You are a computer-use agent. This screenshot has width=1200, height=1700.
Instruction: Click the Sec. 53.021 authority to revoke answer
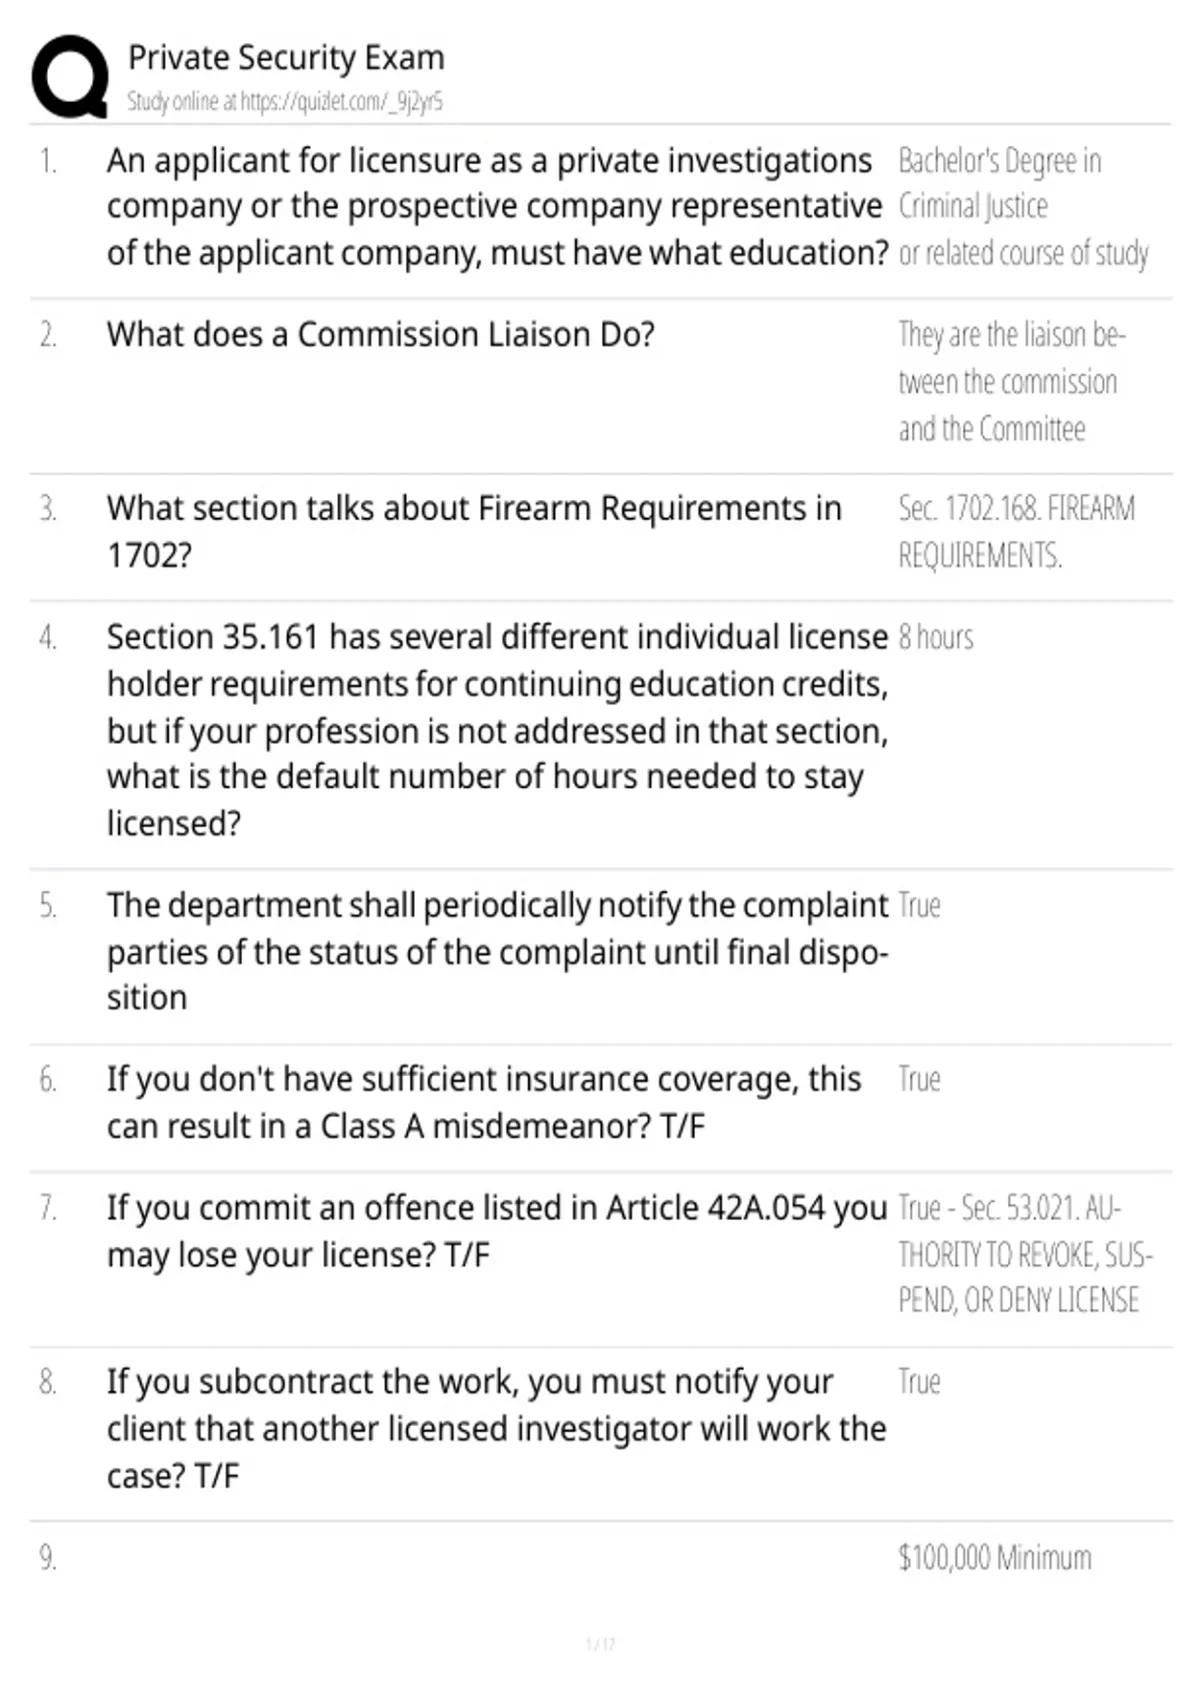pyautogui.click(x=1025, y=1254)
